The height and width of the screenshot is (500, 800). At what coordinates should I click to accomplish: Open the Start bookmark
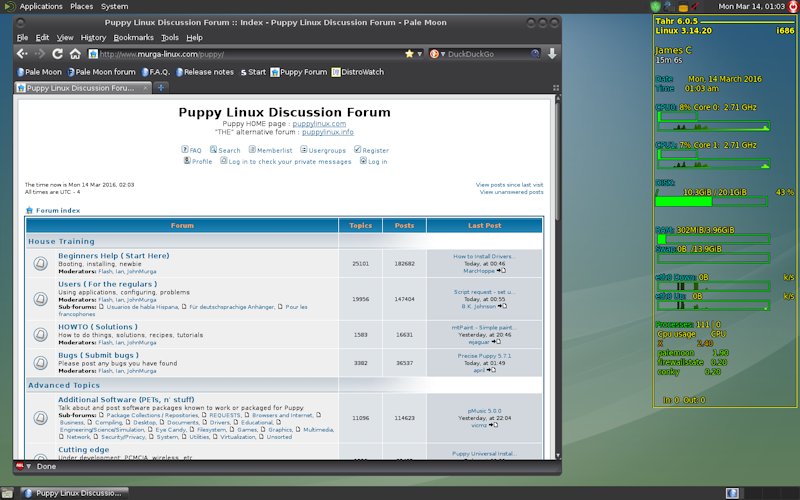point(253,72)
